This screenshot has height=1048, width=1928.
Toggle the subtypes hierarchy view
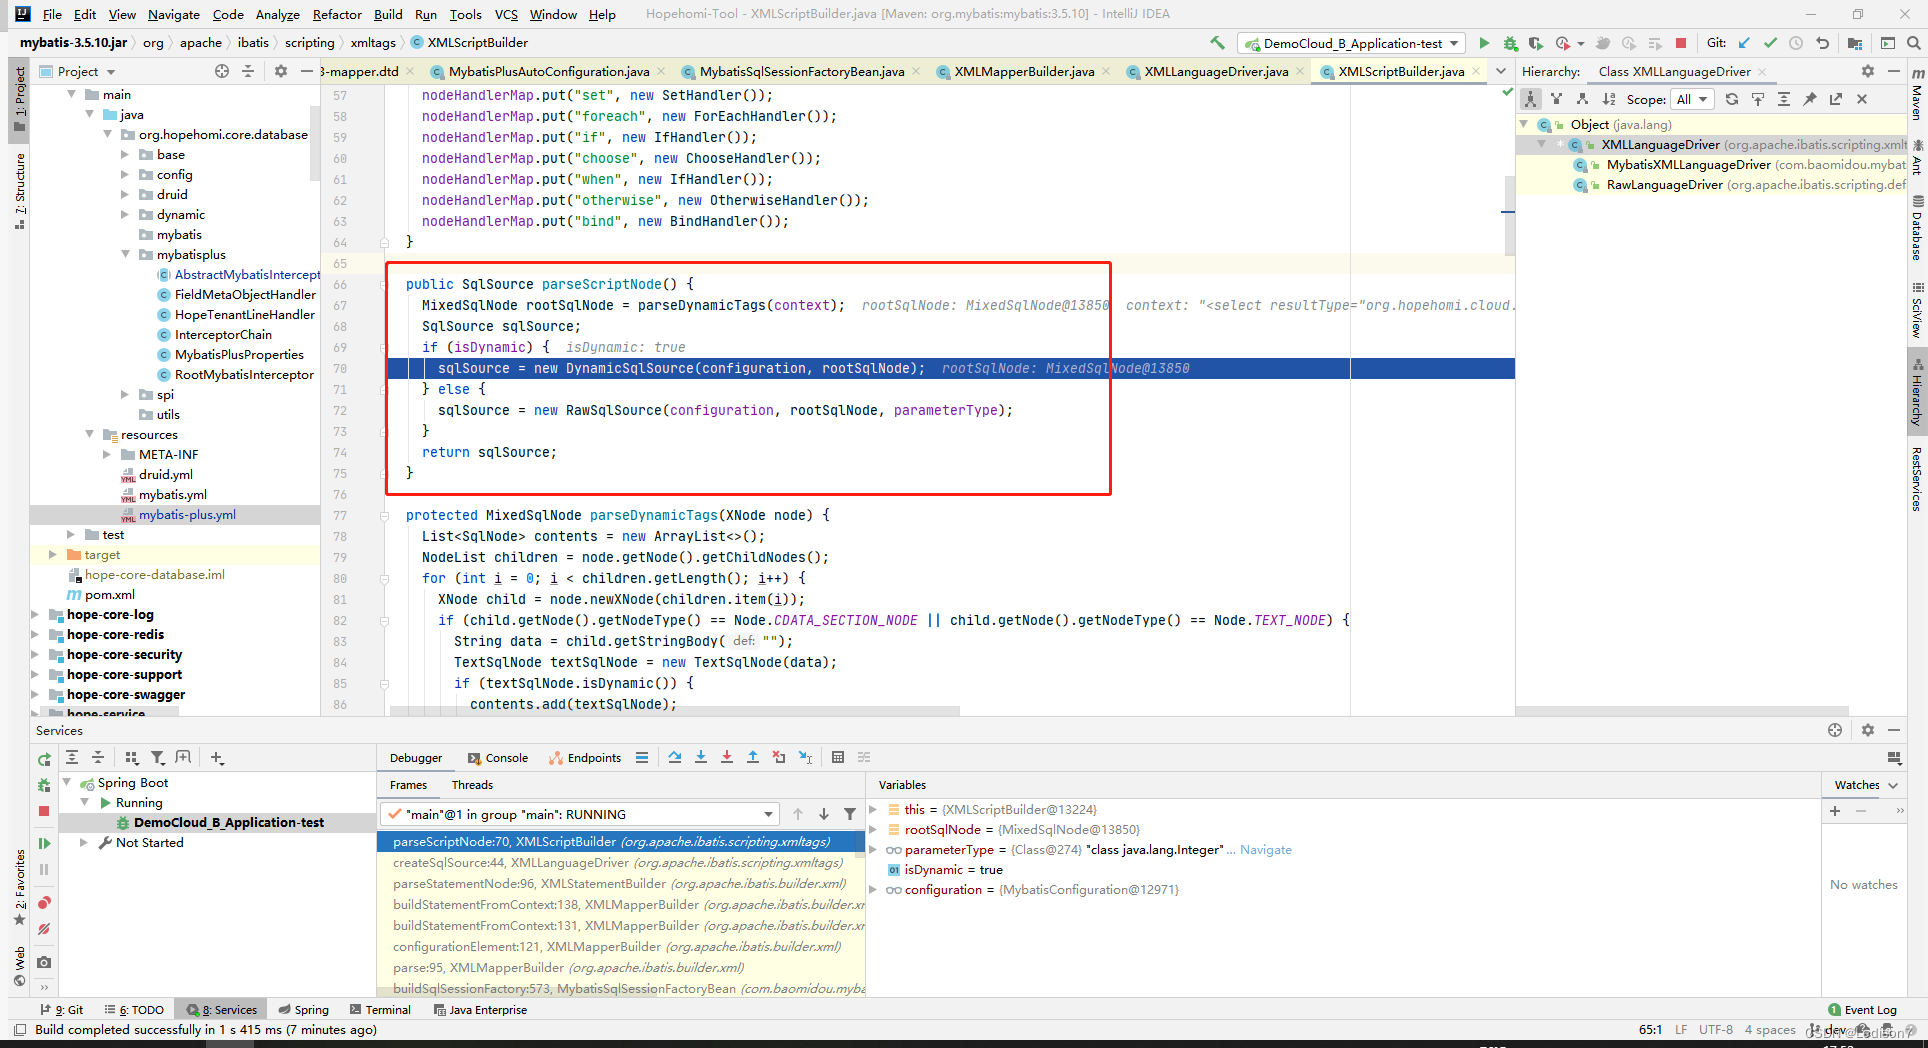(1582, 99)
